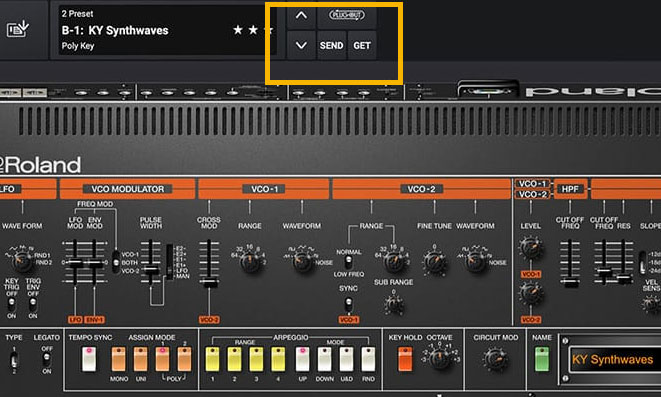
Task: Click the CIRCUIT MOD knob
Action: pos(495,359)
